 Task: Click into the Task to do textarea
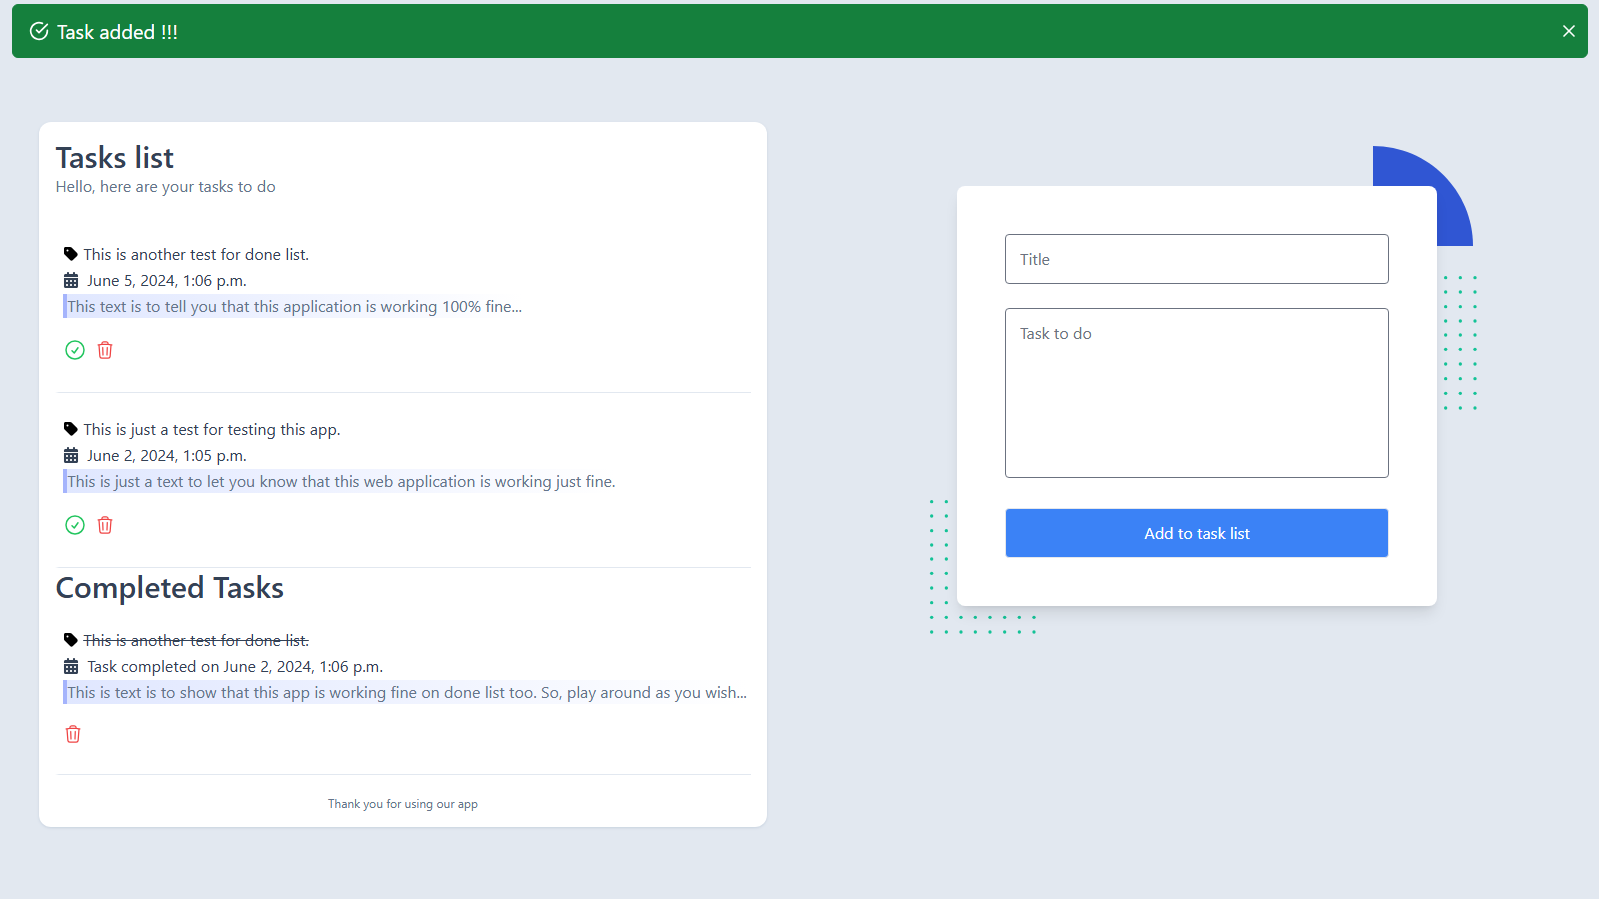click(x=1197, y=393)
